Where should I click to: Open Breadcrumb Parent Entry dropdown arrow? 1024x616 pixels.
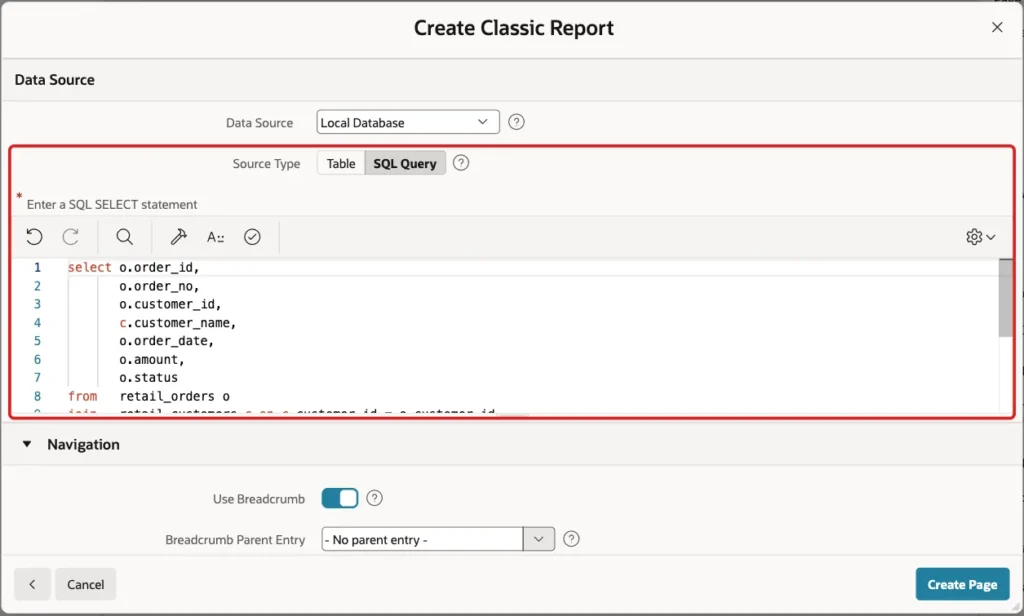click(x=539, y=539)
